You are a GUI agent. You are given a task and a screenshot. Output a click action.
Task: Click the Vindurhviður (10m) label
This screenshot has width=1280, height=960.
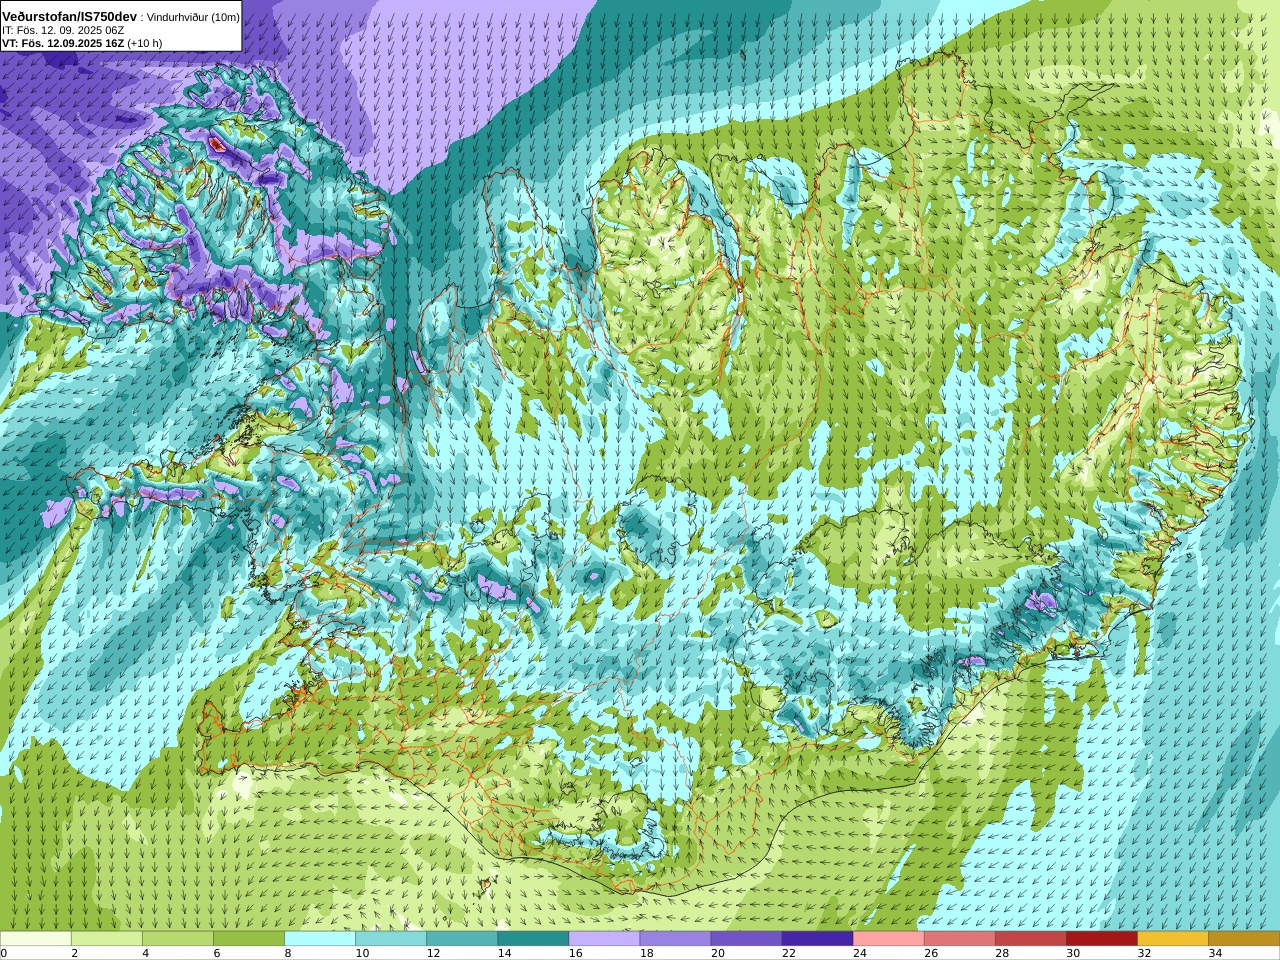coord(193,18)
